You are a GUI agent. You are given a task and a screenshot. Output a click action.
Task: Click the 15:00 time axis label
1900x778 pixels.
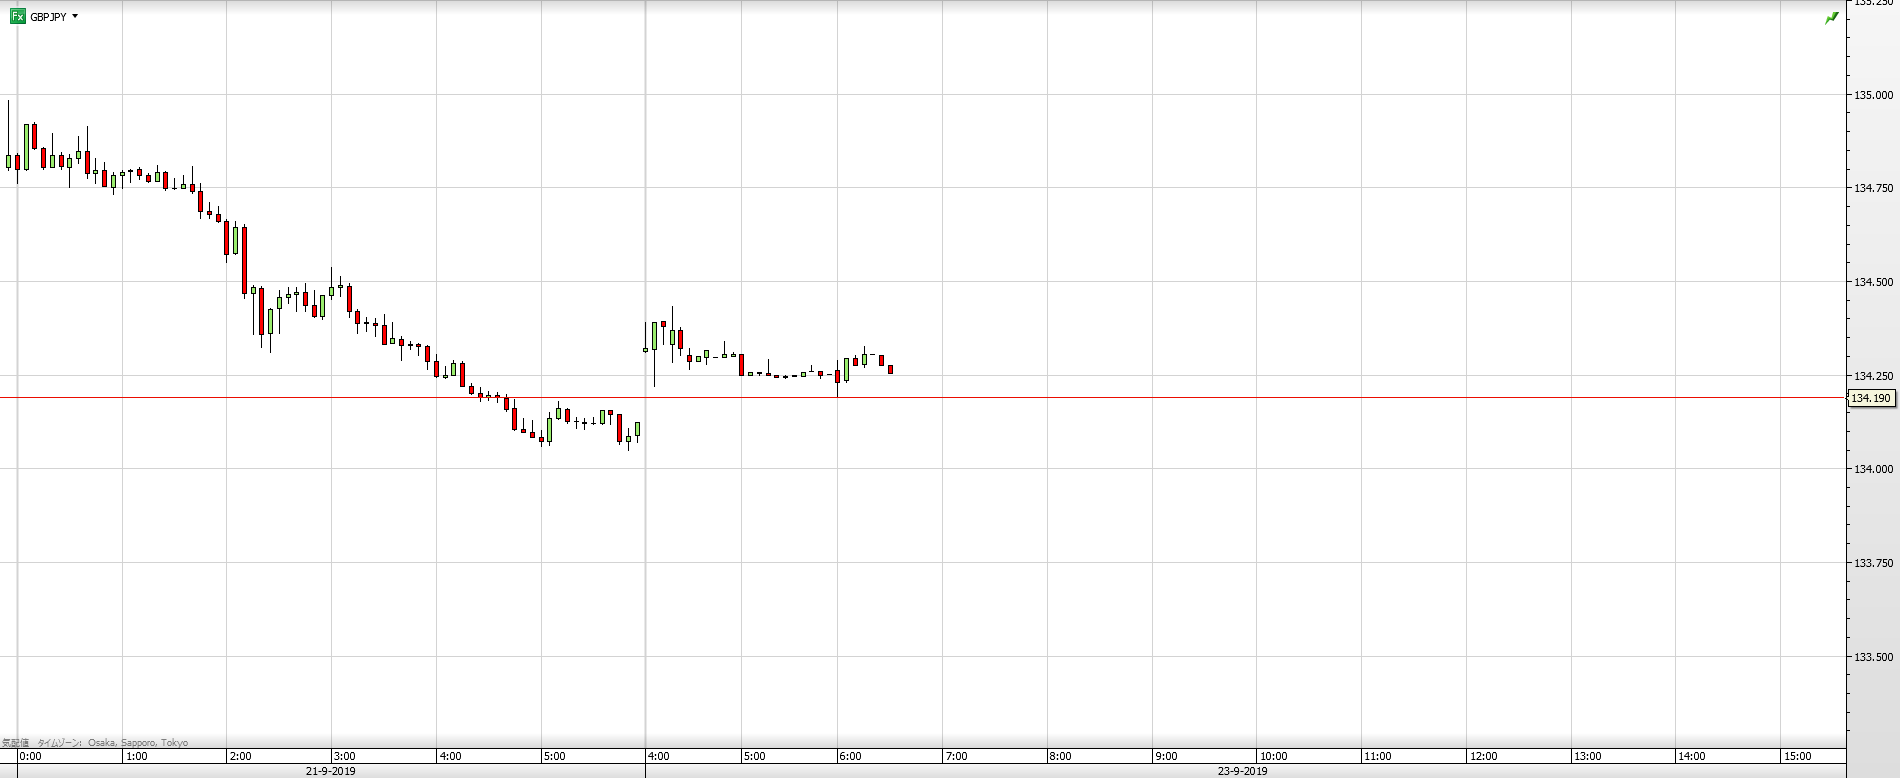1798,756
